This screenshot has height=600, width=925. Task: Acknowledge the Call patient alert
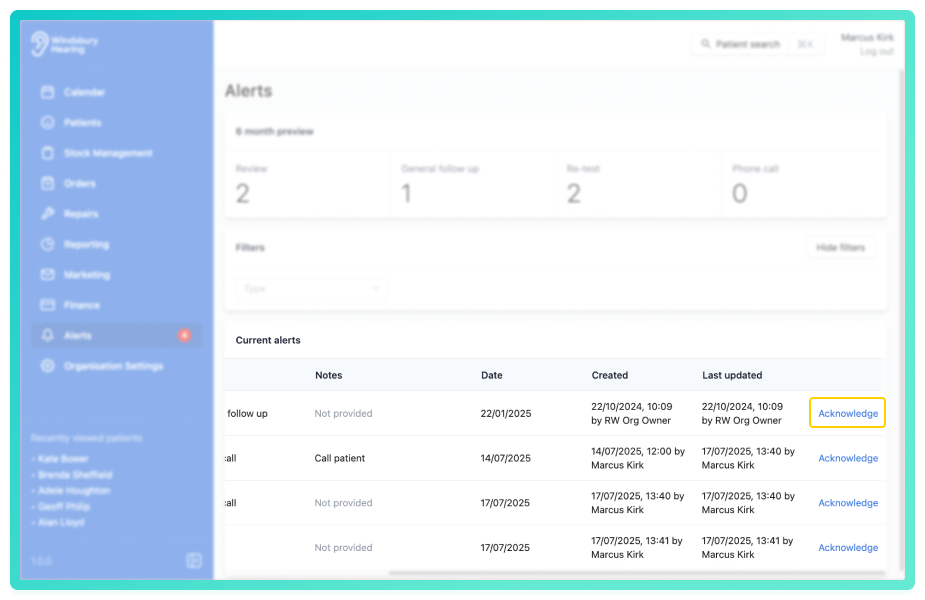(x=848, y=458)
